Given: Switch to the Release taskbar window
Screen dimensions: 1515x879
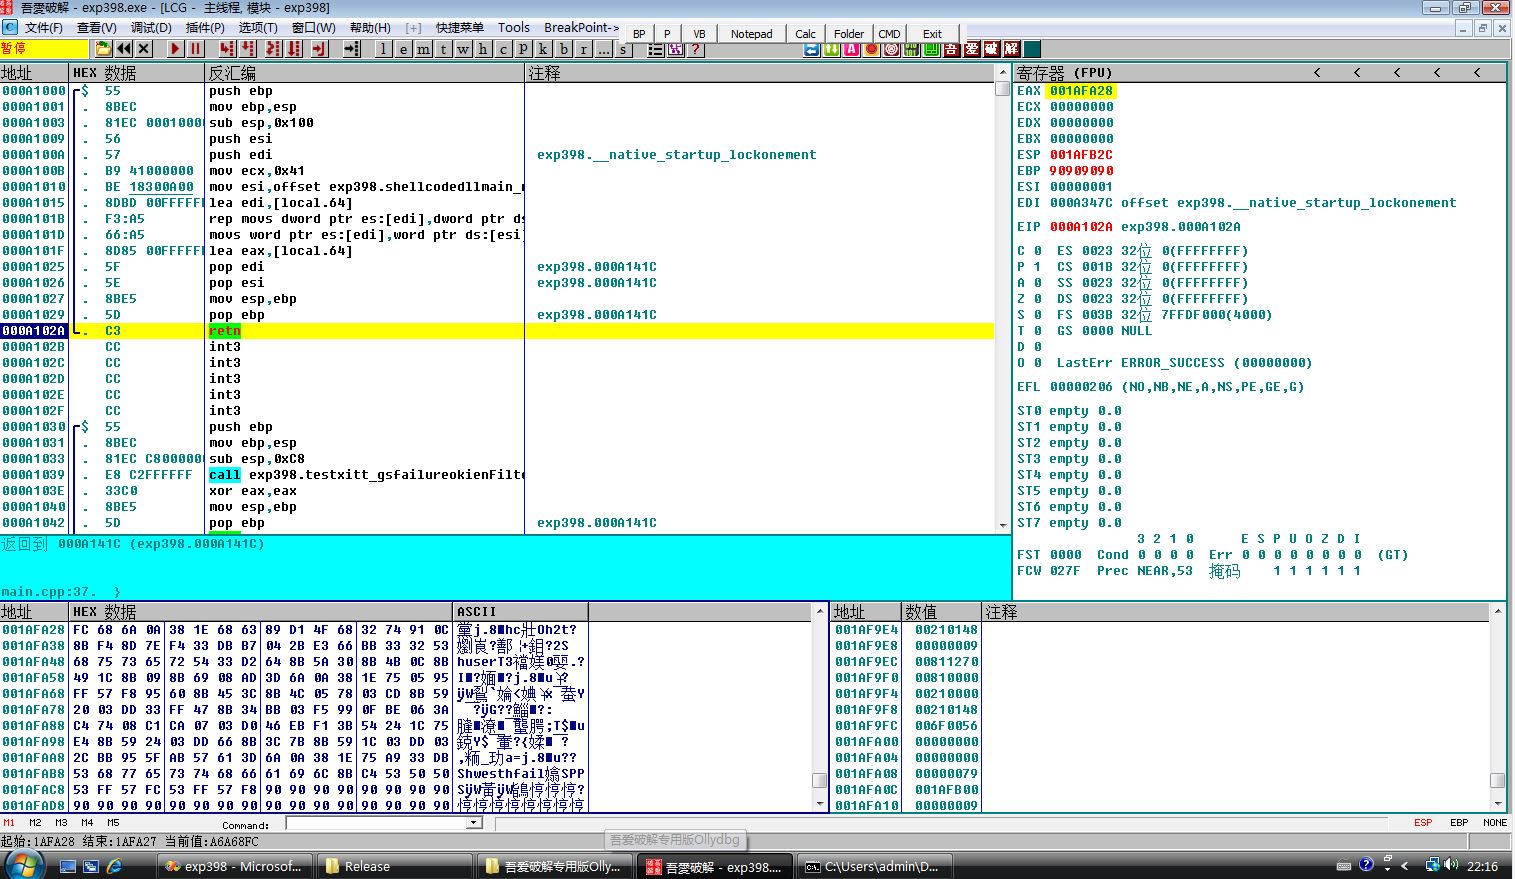Looking at the screenshot, I should click(394, 866).
